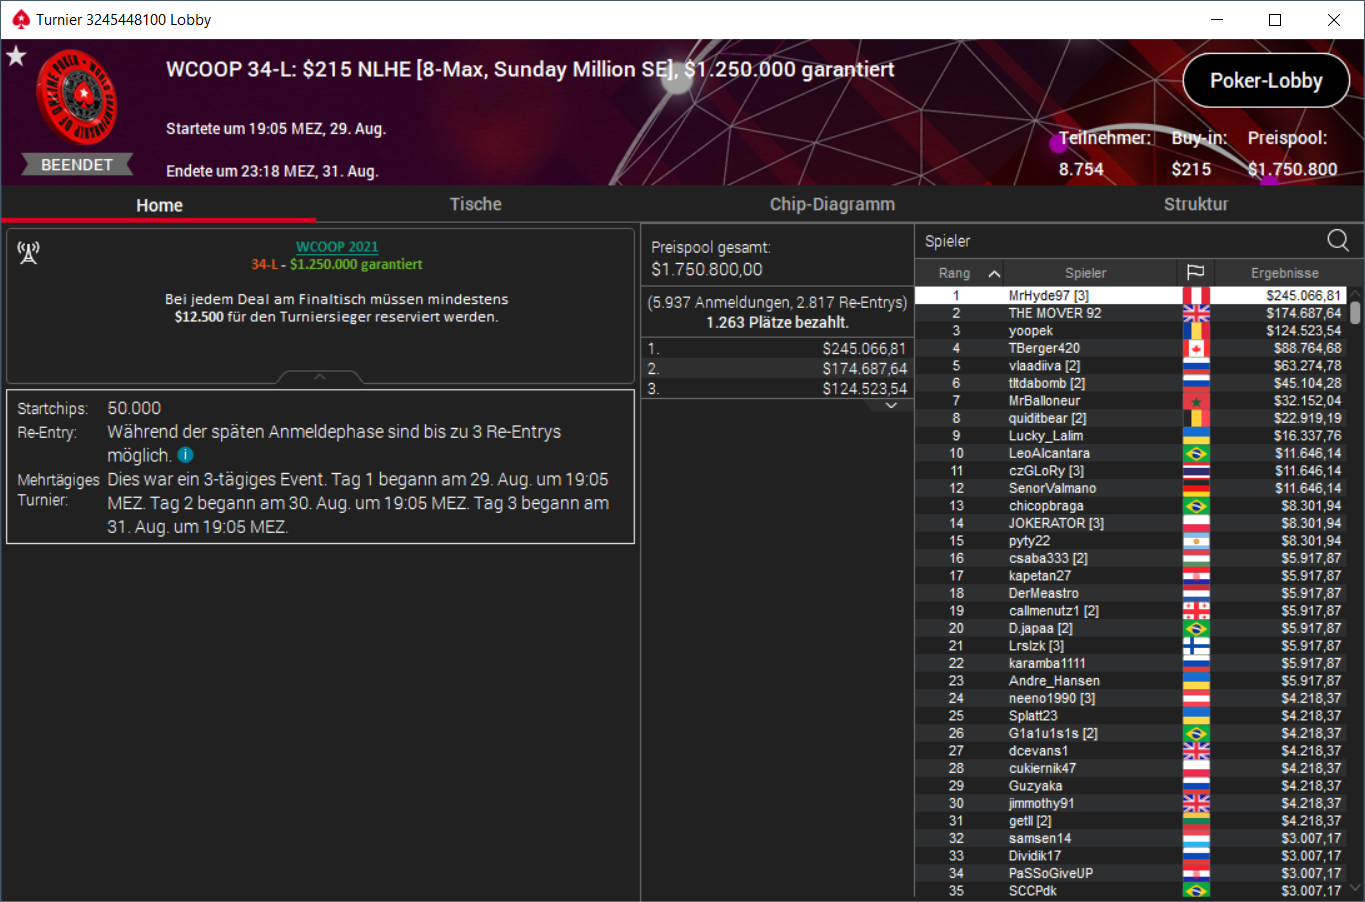This screenshot has width=1365, height=902.
Task: Select the player row THE MOVER 92
Action: click(1131, 313)
